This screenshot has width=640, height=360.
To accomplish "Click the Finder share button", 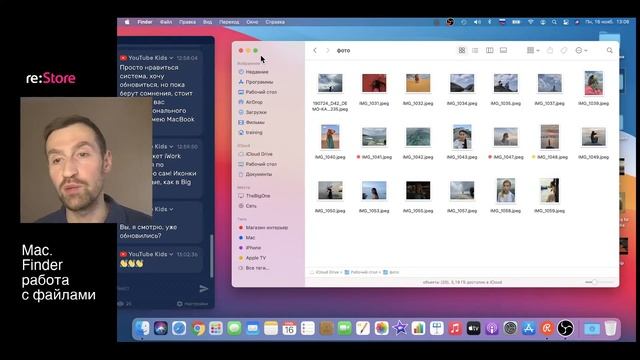I will [550, 50].
